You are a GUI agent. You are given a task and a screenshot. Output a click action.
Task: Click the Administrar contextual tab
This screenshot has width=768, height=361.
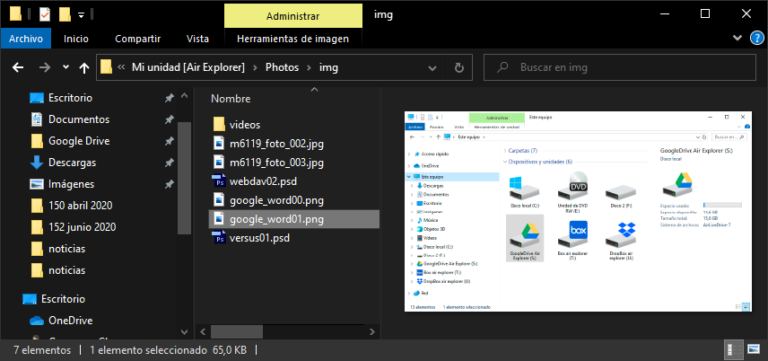click(x=293, y=16)
